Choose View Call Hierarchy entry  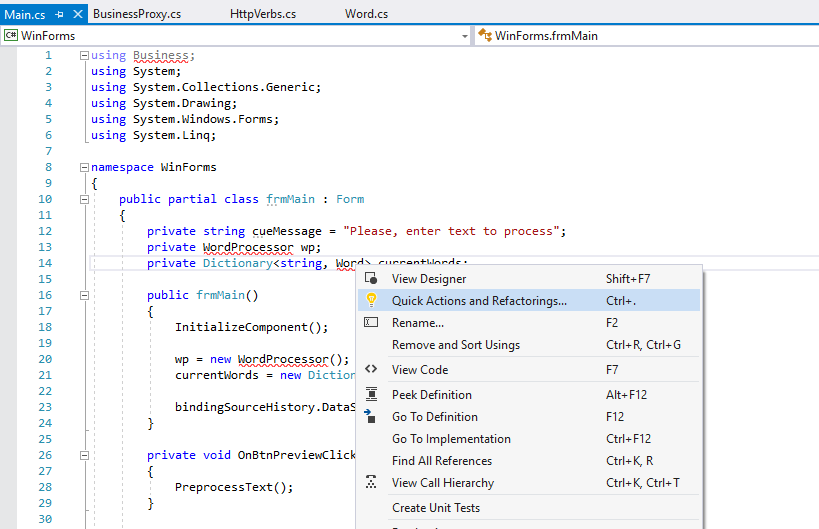pyautogui.click(x=529, y=482)
